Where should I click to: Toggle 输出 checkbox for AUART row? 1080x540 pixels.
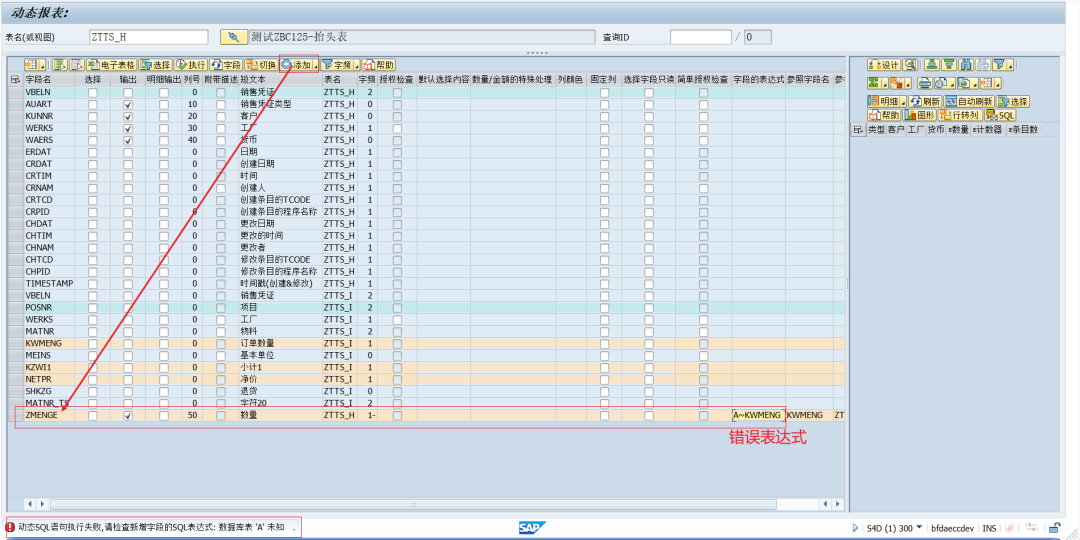[127, 104]
